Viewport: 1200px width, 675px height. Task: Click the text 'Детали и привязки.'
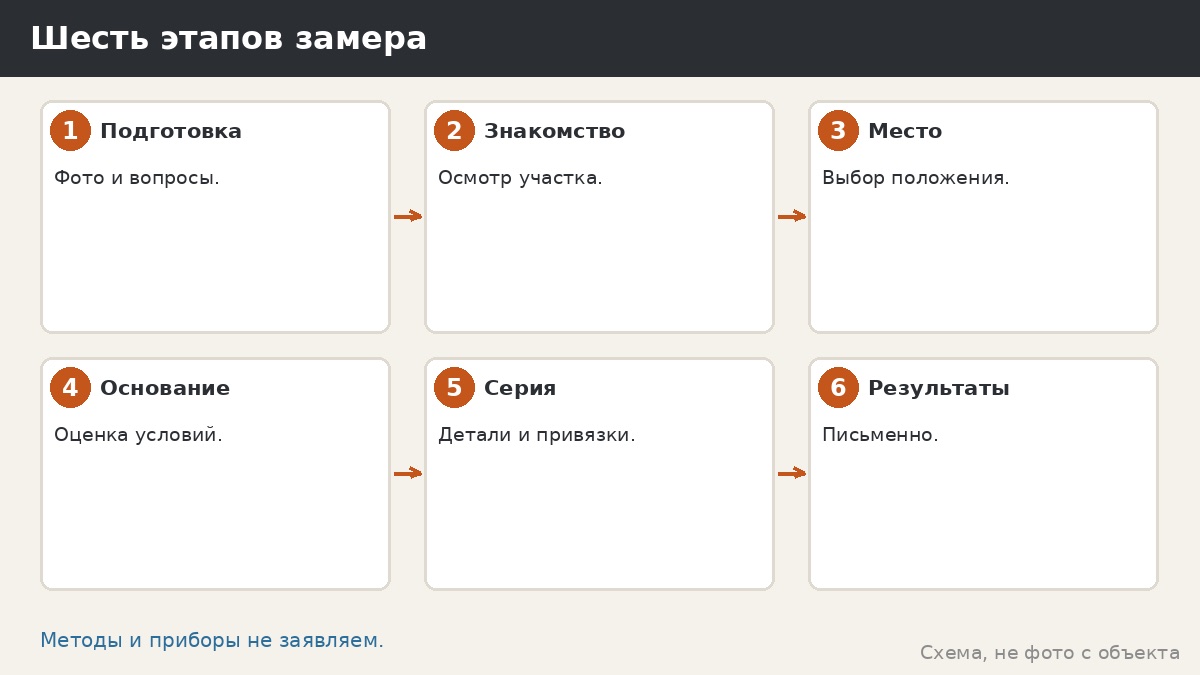(x=537, y=435)
